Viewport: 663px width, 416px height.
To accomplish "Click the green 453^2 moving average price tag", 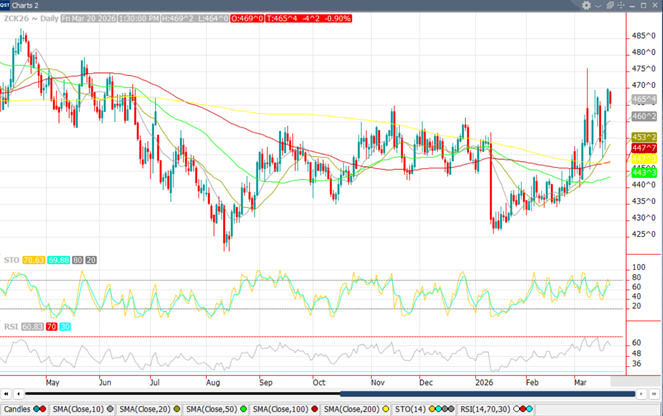I will point(643,136).
